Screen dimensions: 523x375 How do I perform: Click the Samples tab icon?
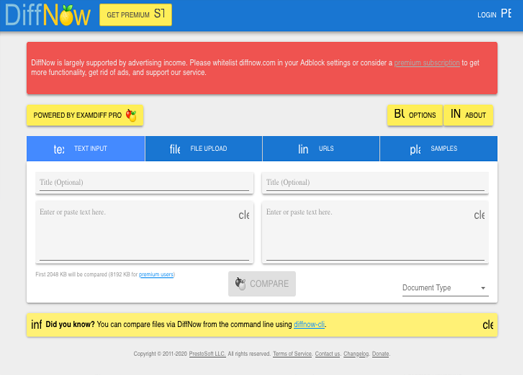coord(415,149)
